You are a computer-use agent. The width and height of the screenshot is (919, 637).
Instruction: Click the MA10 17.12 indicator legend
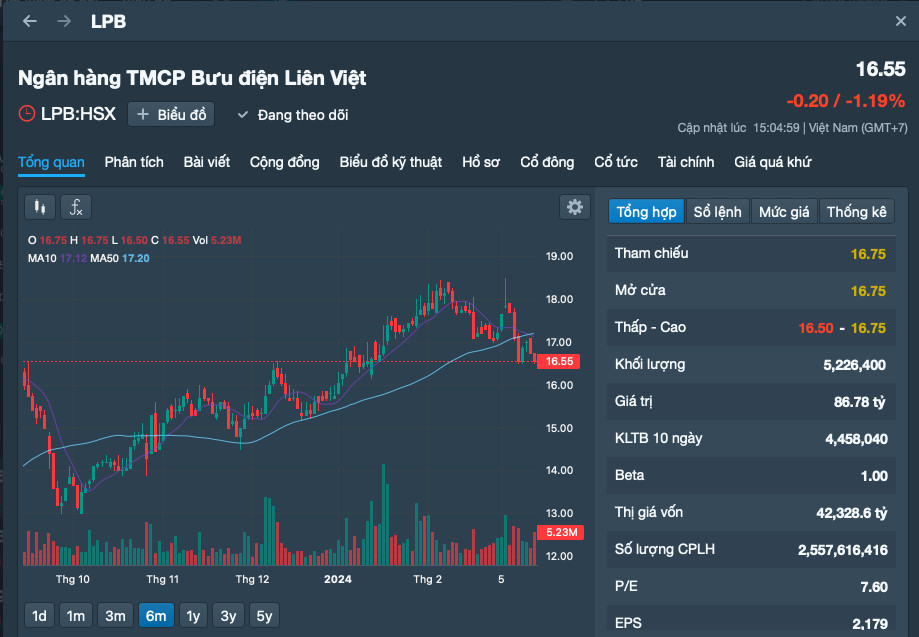[57, 258]
